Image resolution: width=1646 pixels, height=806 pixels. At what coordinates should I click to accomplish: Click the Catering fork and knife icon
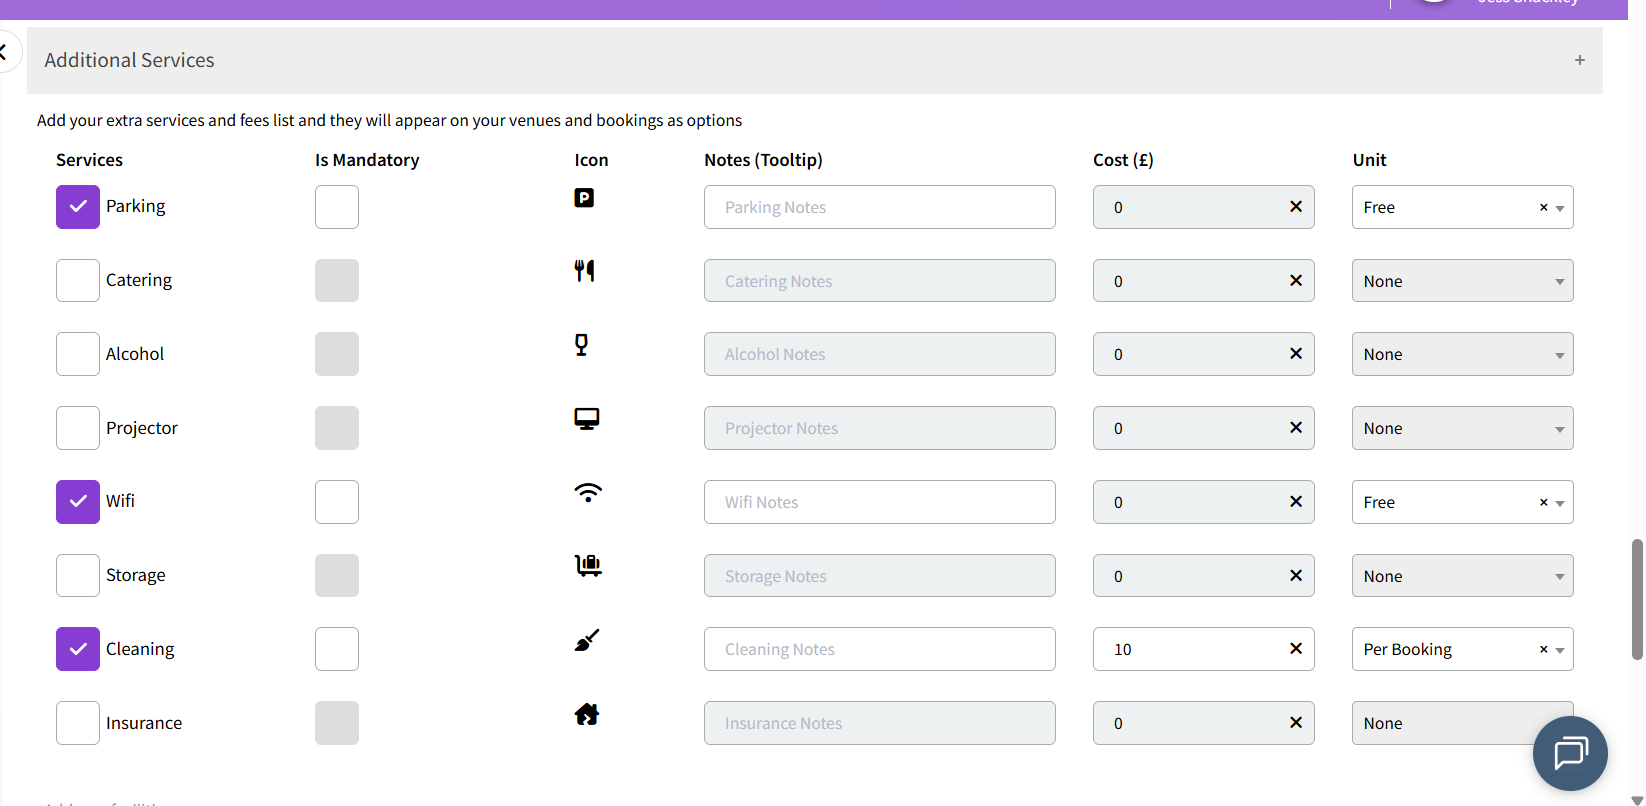(584, 271)
